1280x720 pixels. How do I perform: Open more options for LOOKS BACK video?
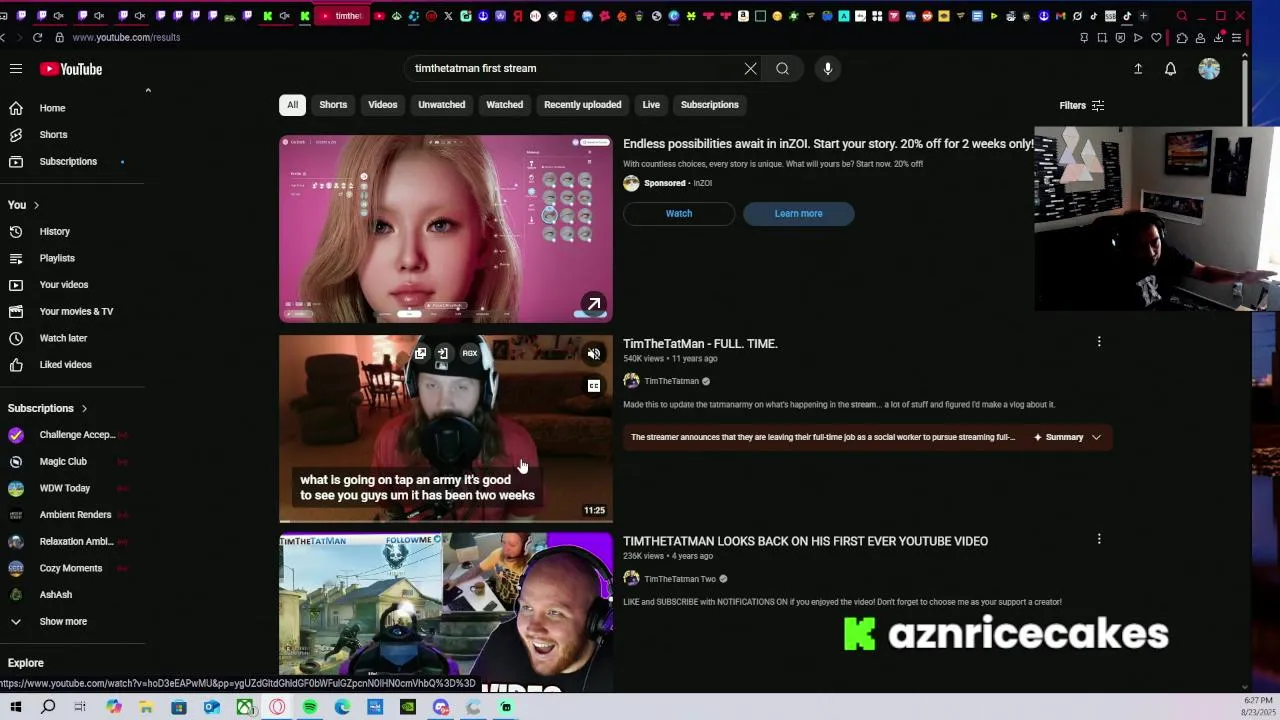point(1099,539)
